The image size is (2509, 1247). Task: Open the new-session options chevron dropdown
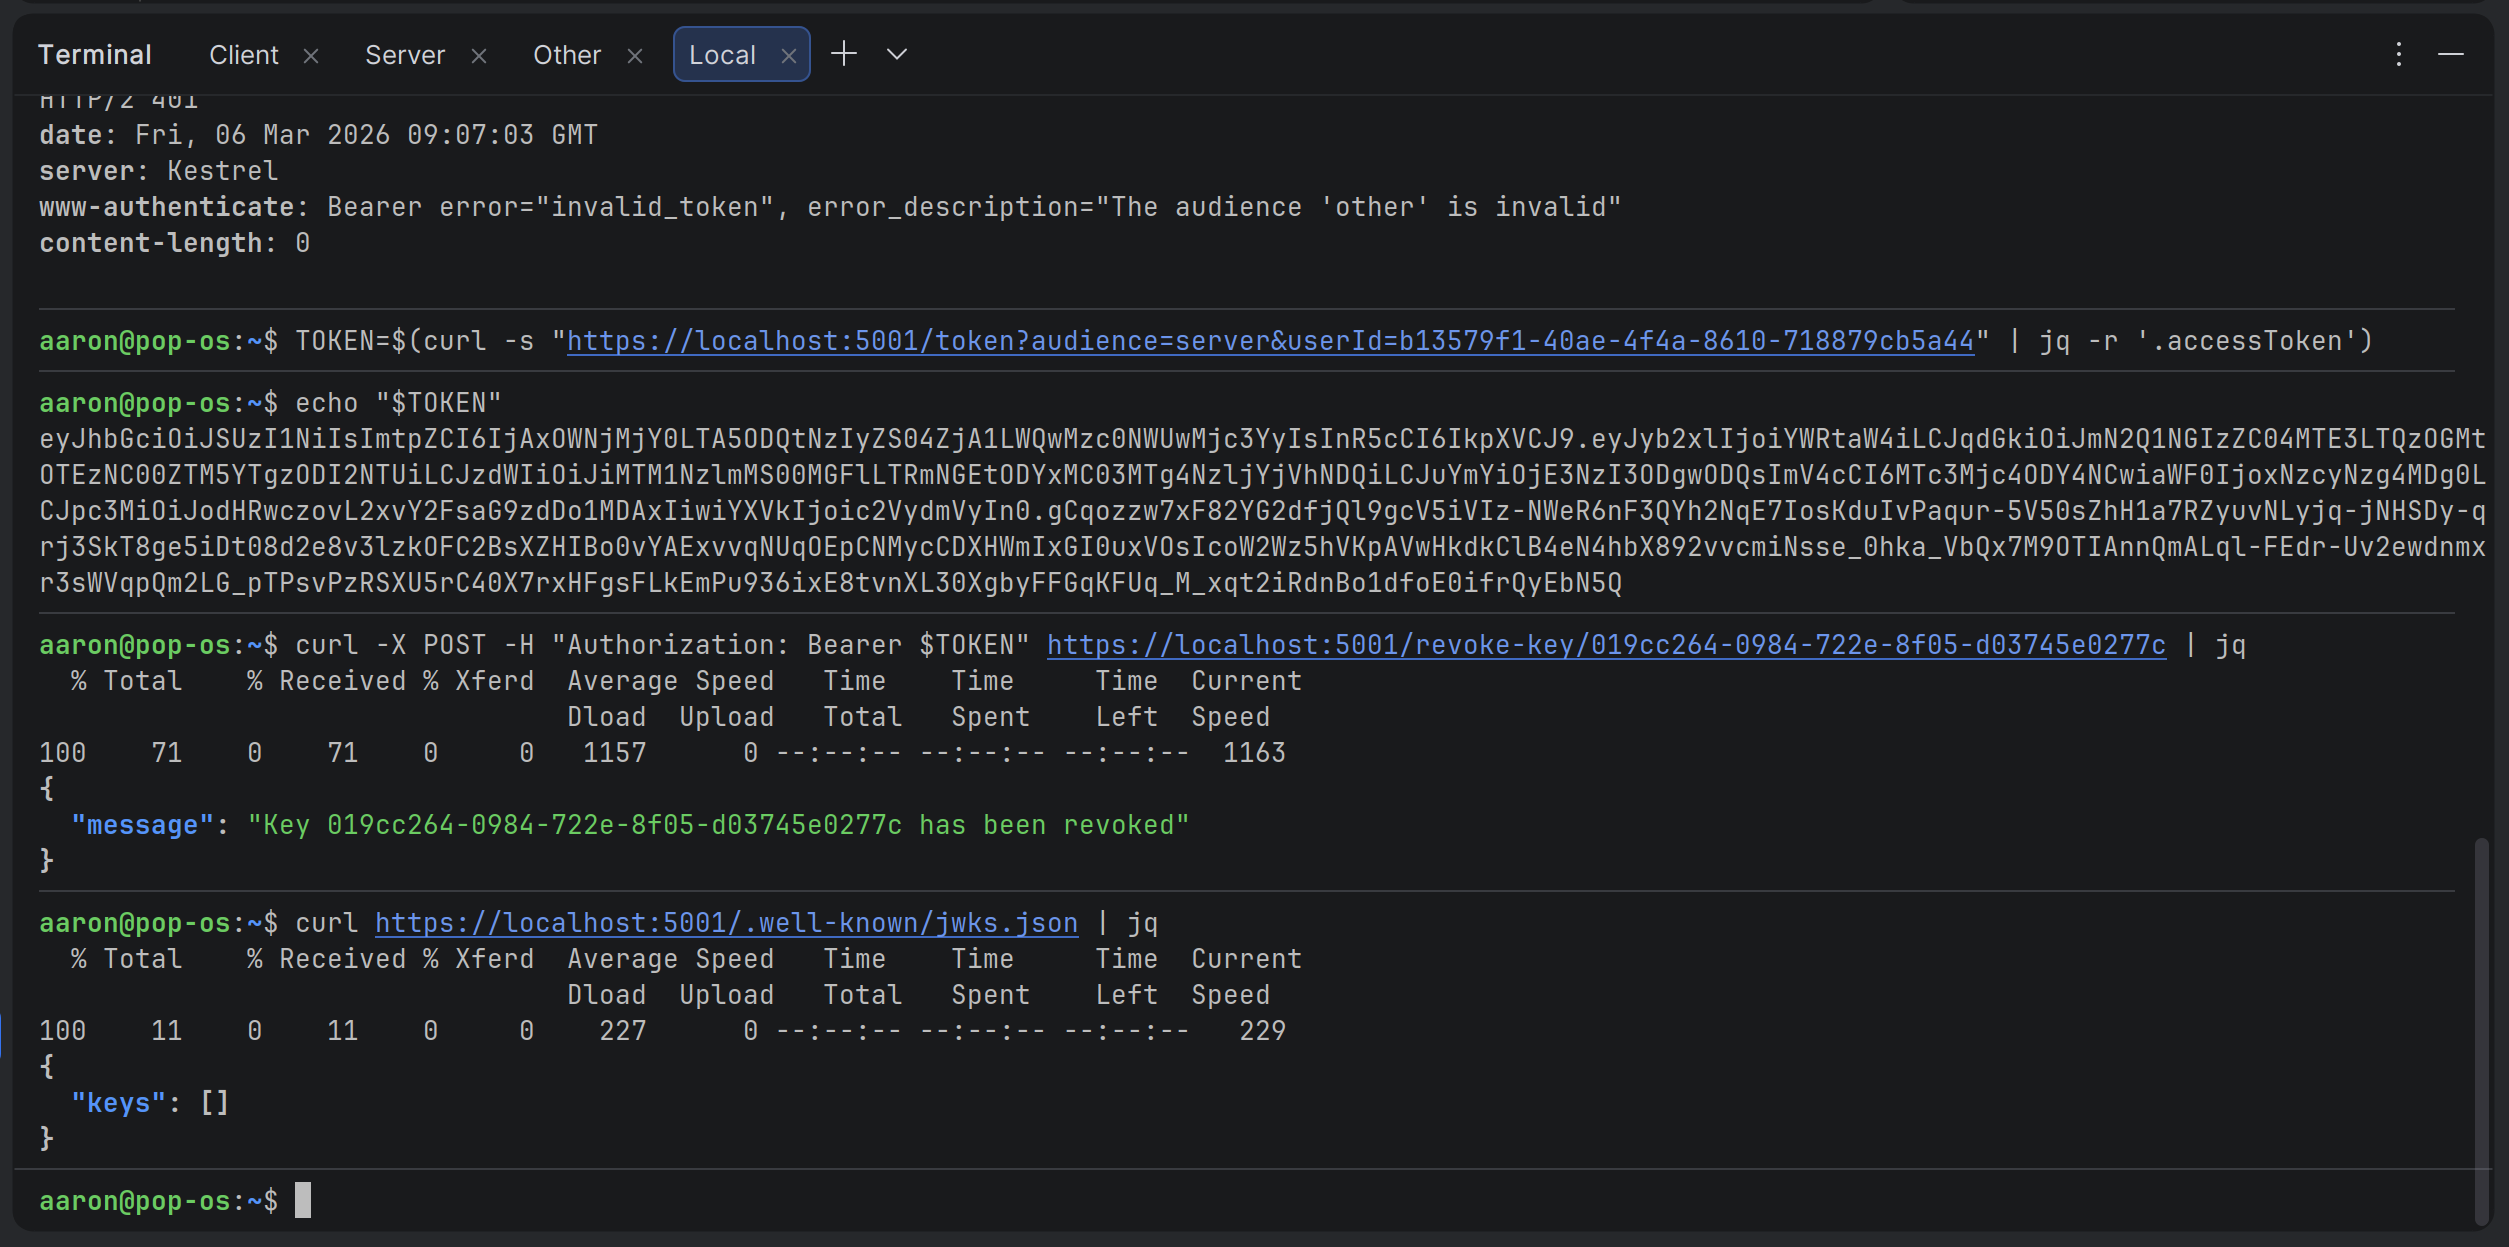click(x=897, y=54)
